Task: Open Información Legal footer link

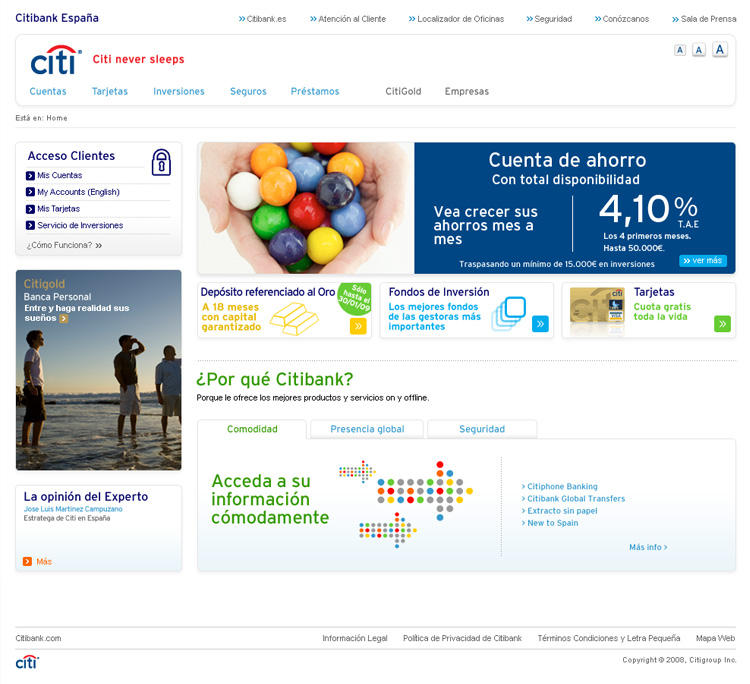Action: 355,638
